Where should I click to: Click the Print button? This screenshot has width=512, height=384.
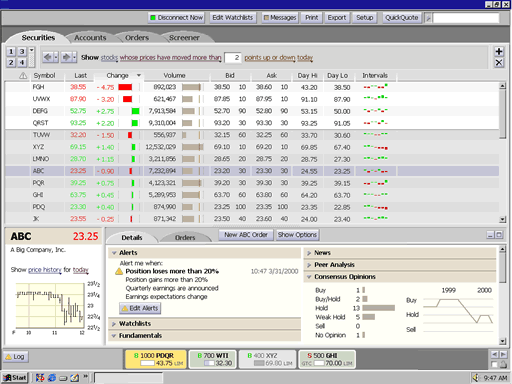click(312, 18)
